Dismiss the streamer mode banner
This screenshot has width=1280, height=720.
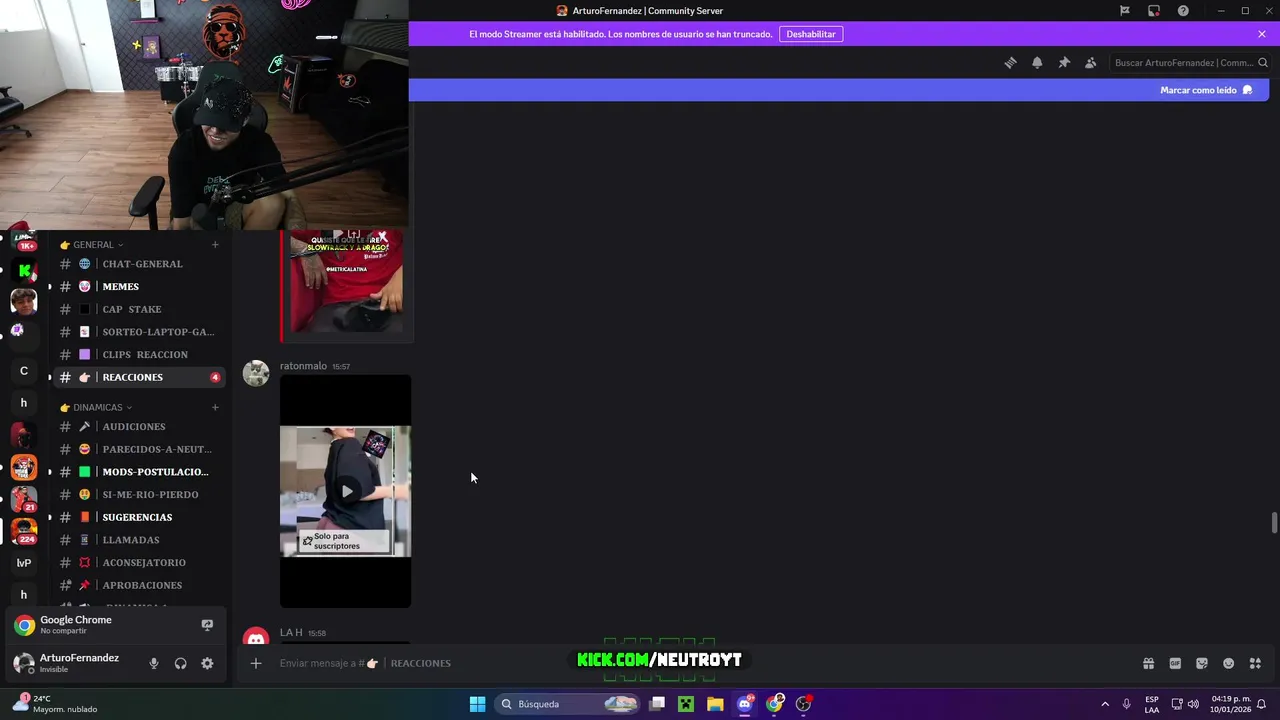click(x=1262, y=34)
